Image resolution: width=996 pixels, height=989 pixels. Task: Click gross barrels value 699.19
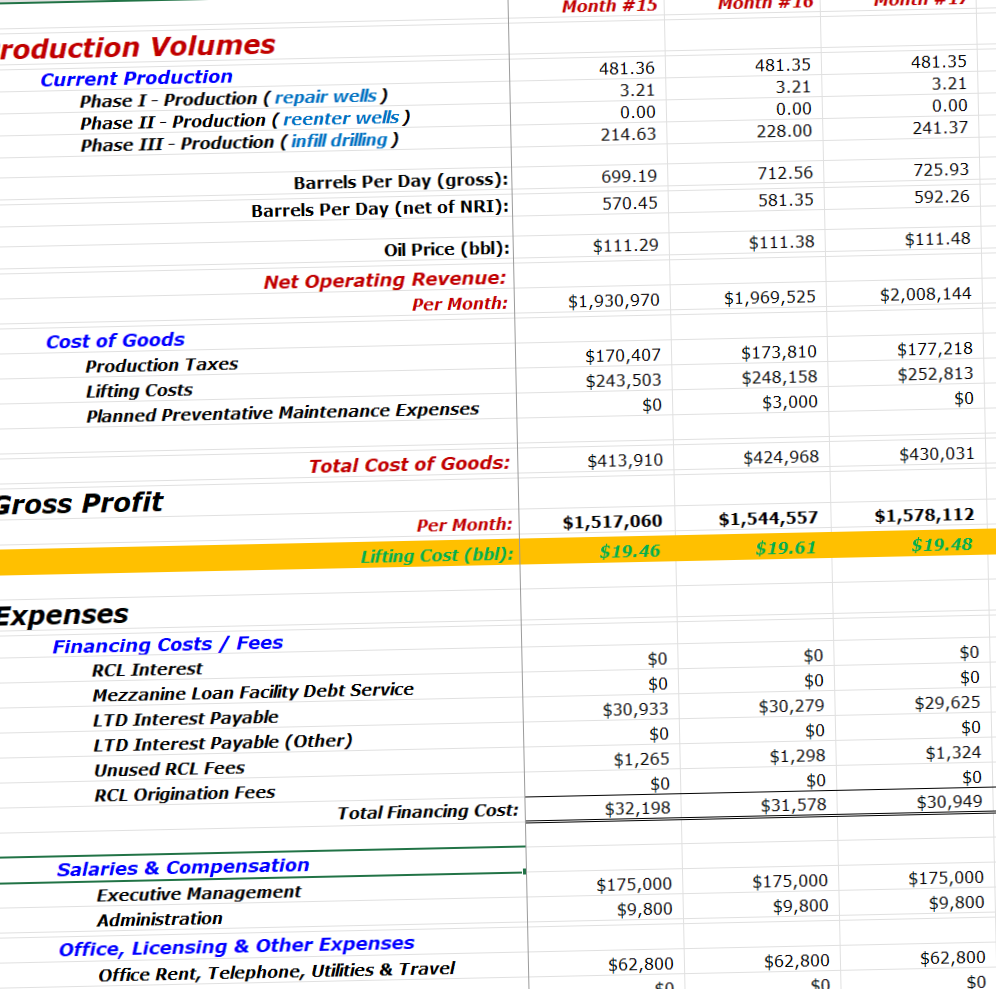[629, 176]
